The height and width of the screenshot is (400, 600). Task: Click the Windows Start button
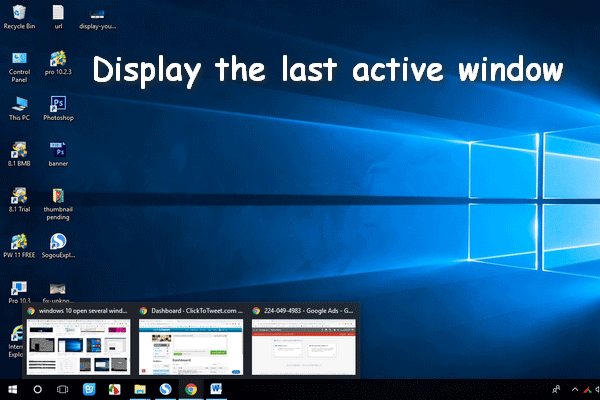click(x=13, y=388)
